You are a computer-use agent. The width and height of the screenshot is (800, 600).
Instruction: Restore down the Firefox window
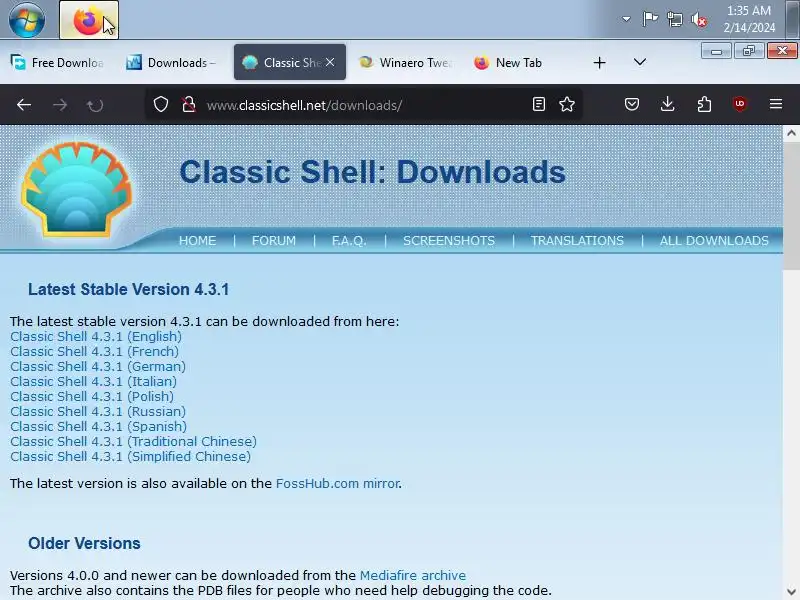(748, 51)
